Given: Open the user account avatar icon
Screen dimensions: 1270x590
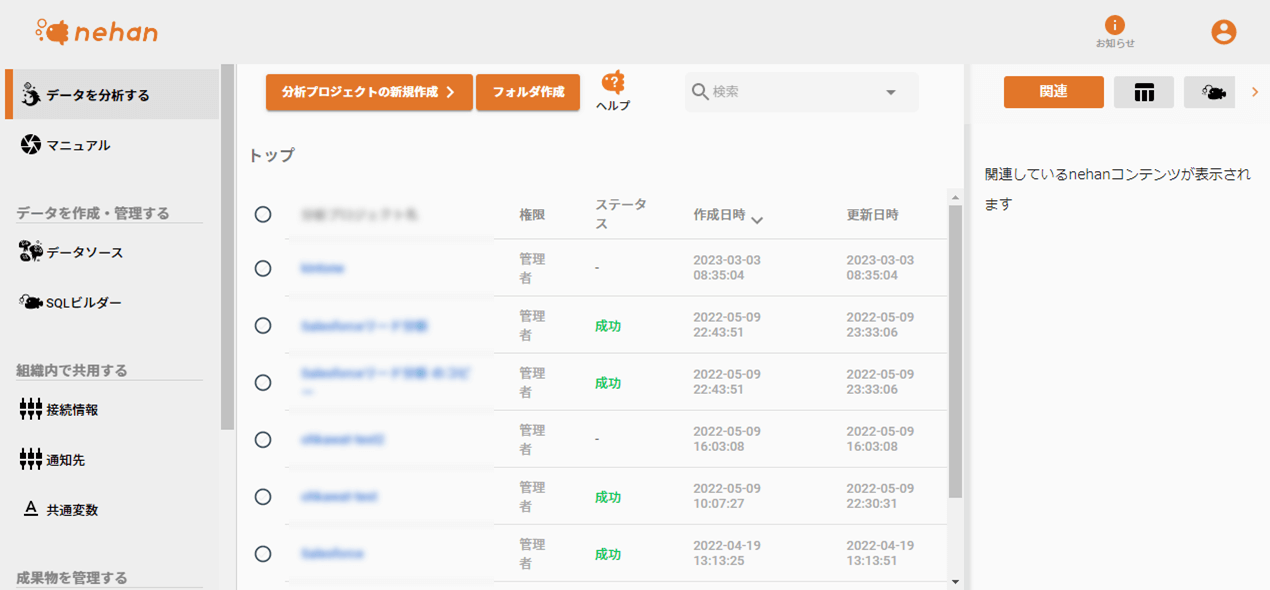Looking at the screenshot, I should [1224, 32].
